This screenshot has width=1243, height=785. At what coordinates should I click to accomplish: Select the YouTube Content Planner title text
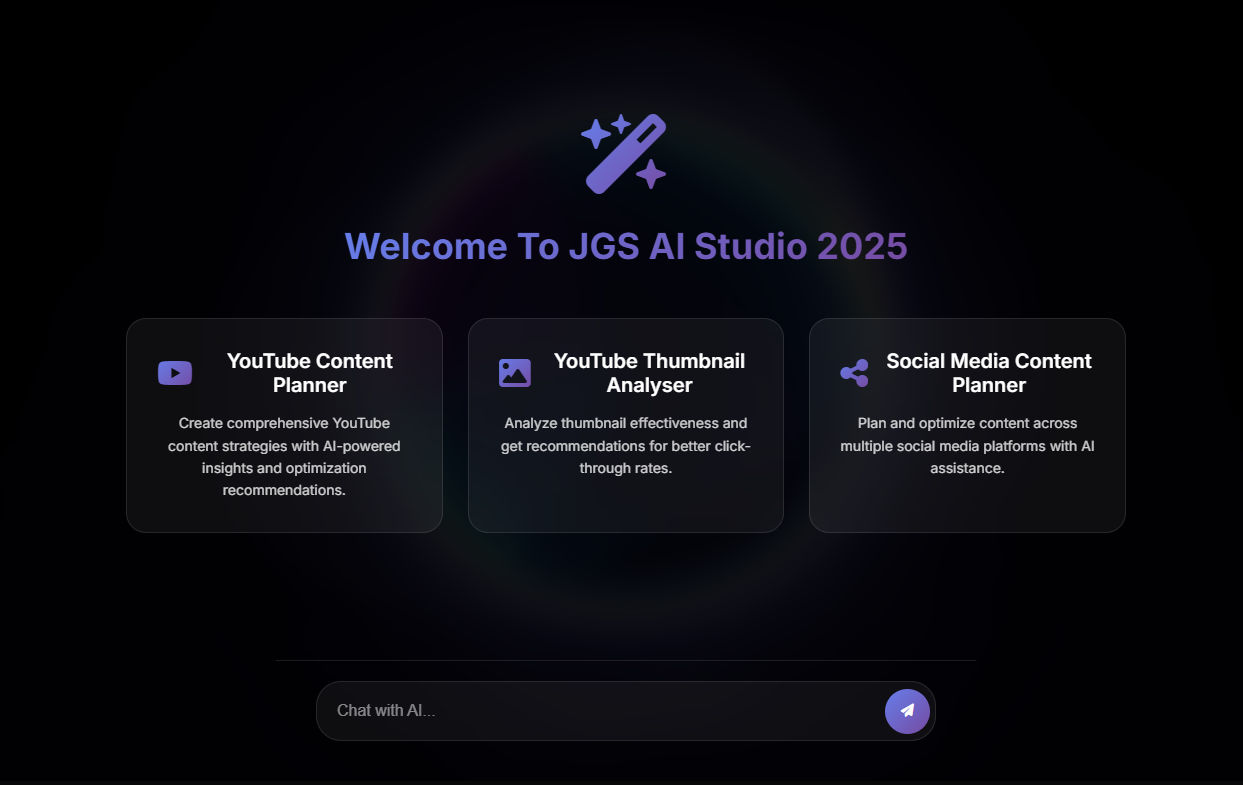(x=309, y=372)
